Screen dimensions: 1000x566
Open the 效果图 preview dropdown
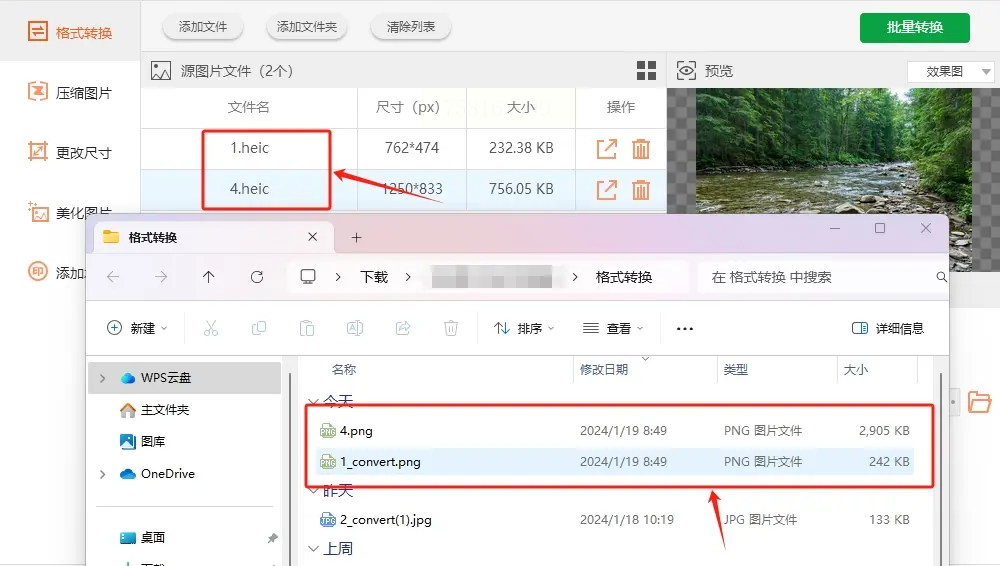pos(950,71)
